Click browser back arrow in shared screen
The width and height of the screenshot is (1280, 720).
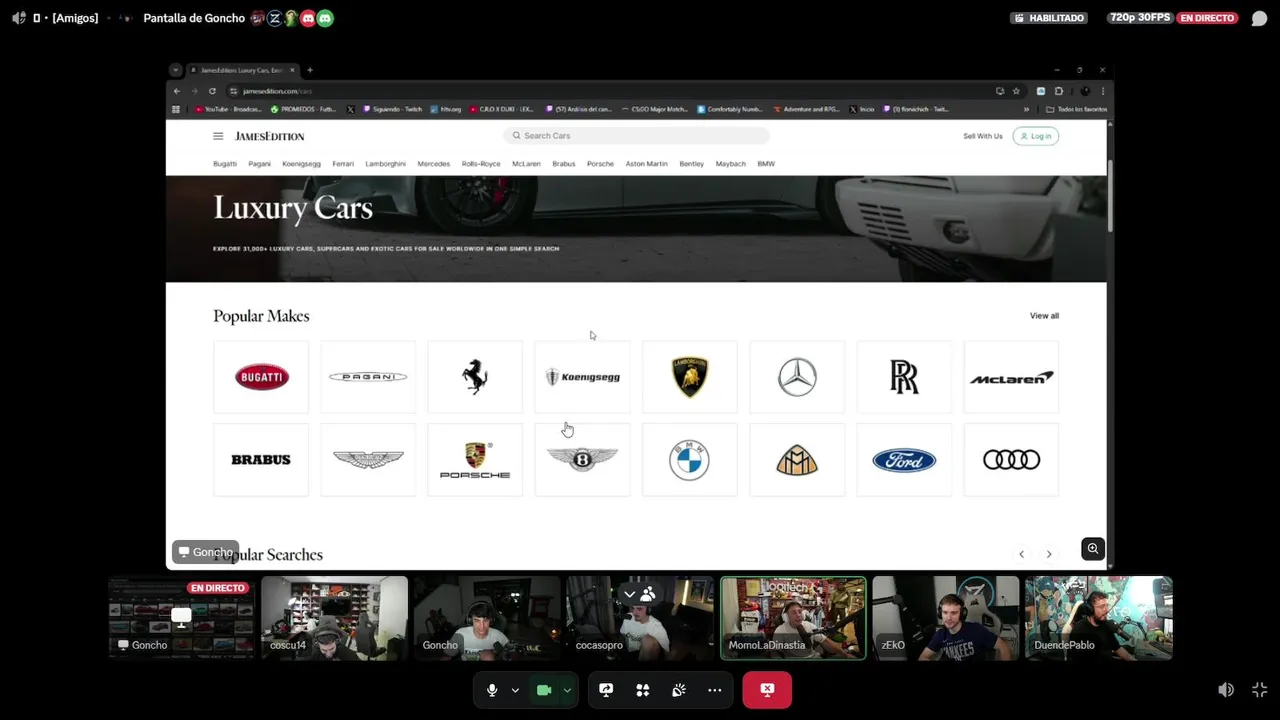pos(177,91)
